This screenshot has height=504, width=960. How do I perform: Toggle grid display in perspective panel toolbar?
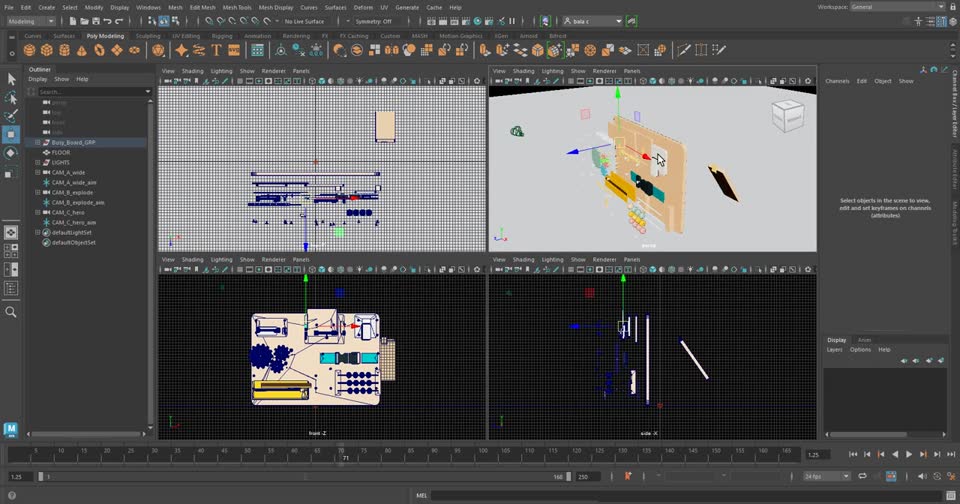point(571,81)
